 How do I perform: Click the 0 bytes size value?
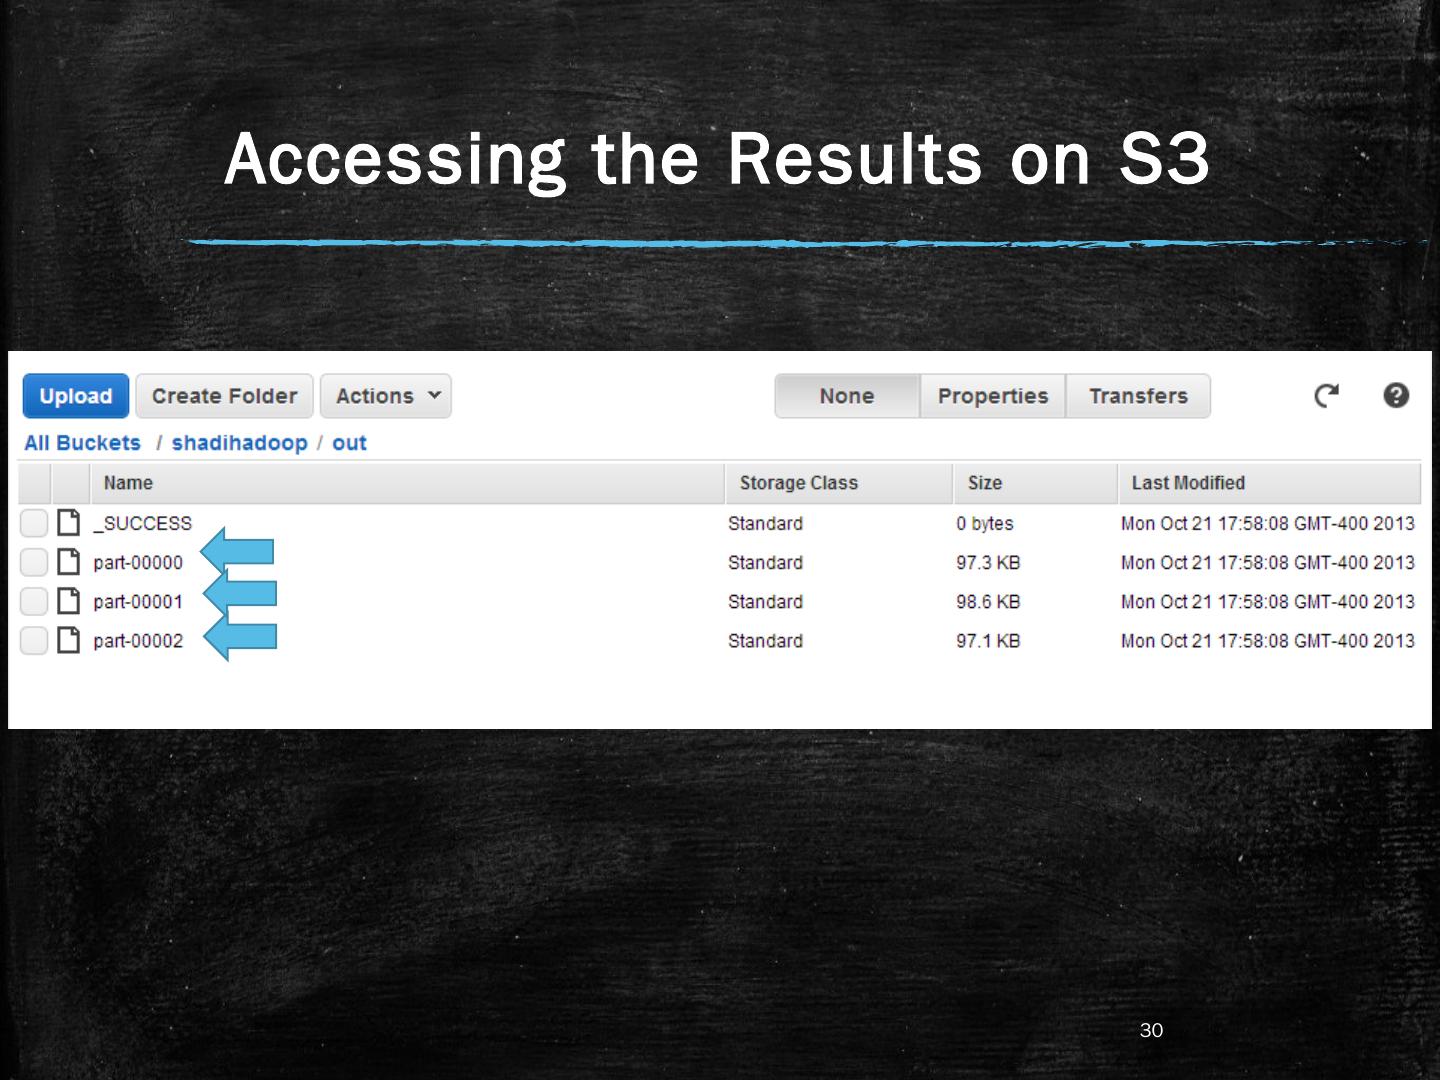coord(985,524)
